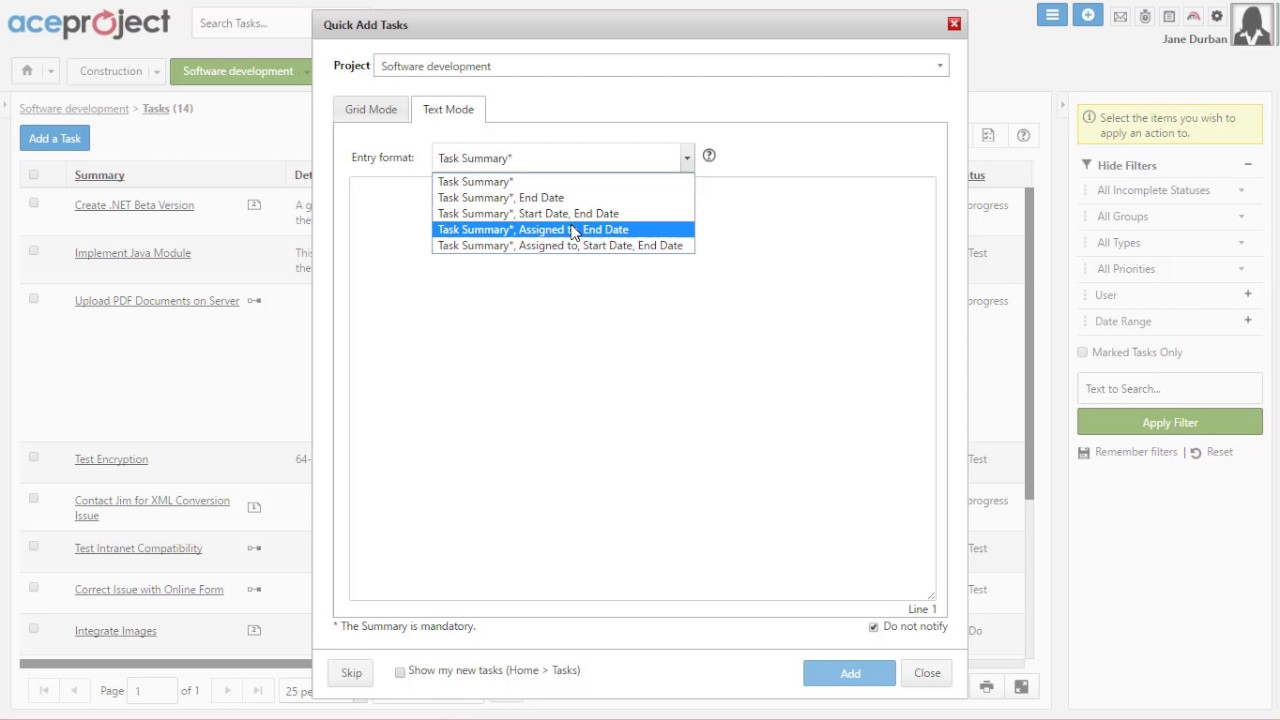This screenshot has width=1280, height=720.
Task: Enable Show my new tasks checkbox
Action: [400, 672]
